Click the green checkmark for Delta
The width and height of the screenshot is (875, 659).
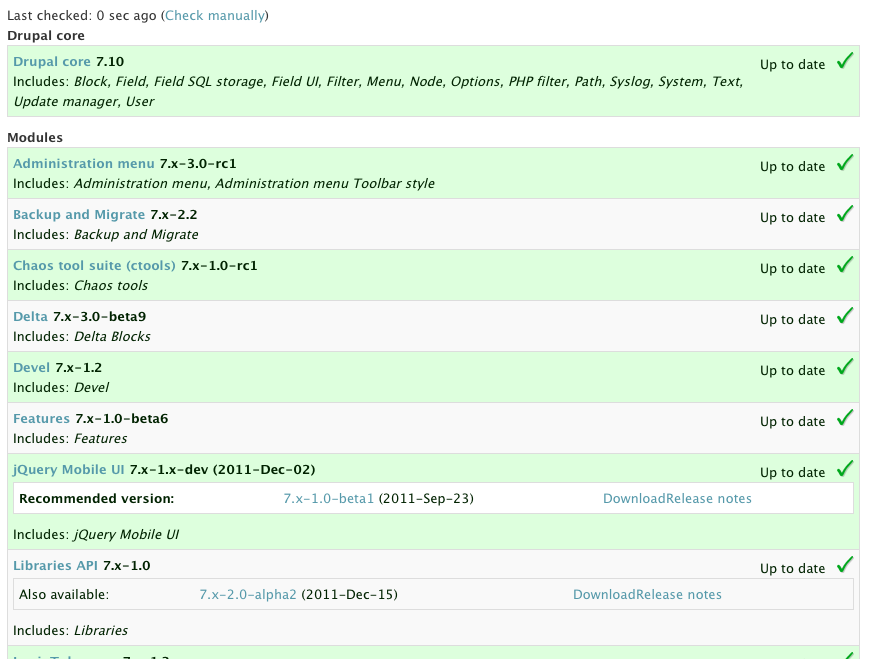pyautogui.click(x=845, y=315)
